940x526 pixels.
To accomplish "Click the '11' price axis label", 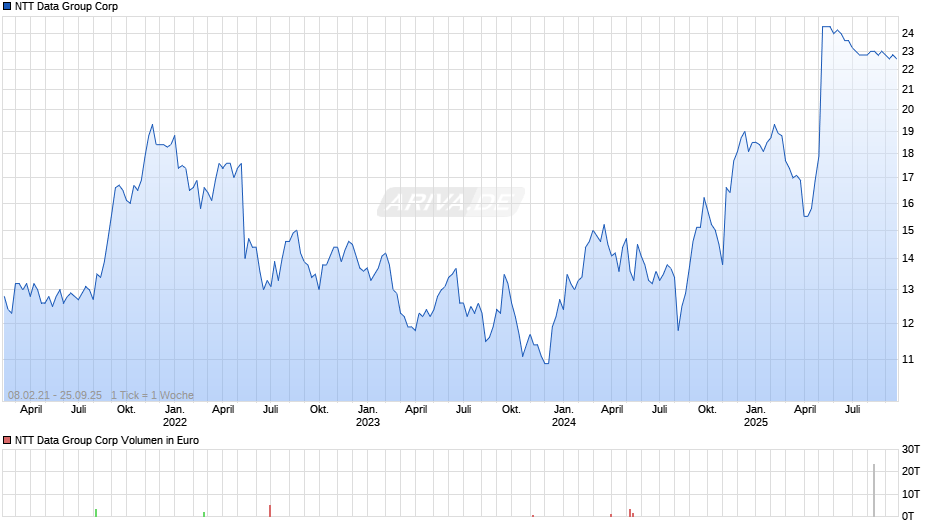I will coord(908,359).
